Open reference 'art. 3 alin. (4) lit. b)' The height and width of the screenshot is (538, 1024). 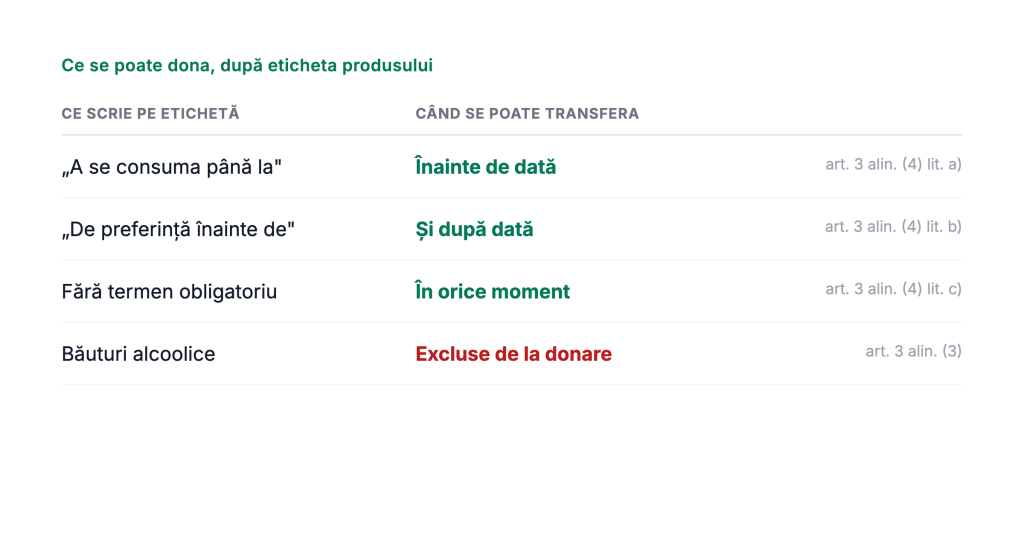pyautogui.click(x=893, y=227)
